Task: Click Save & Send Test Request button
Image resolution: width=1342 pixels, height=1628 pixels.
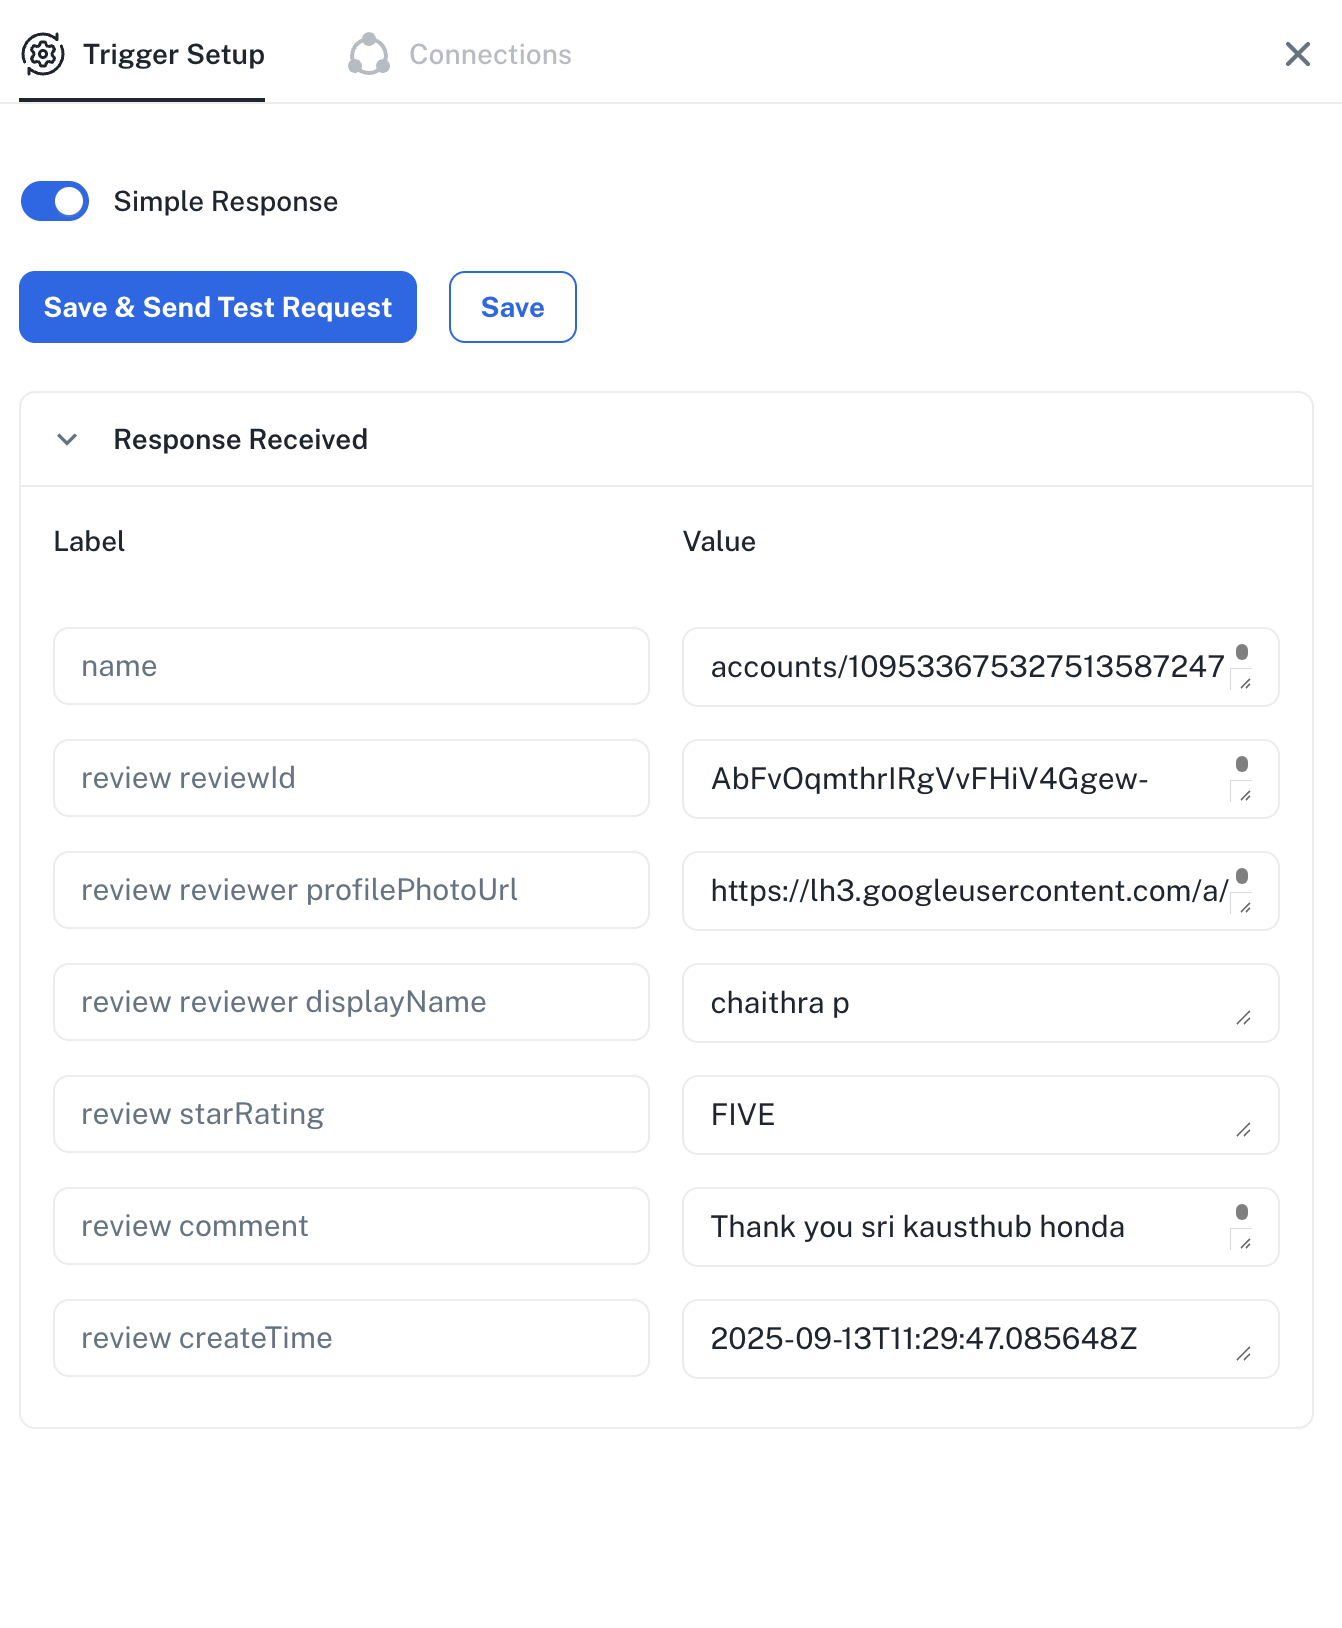Action: coord(218,307)
